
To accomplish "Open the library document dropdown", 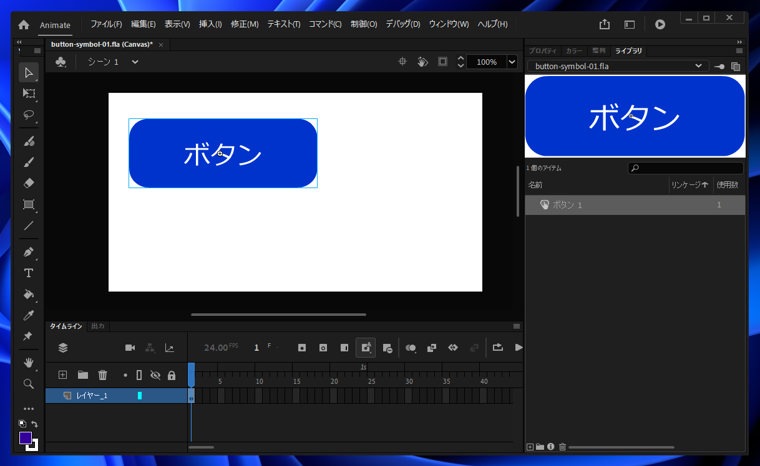I will pos(698,66).
